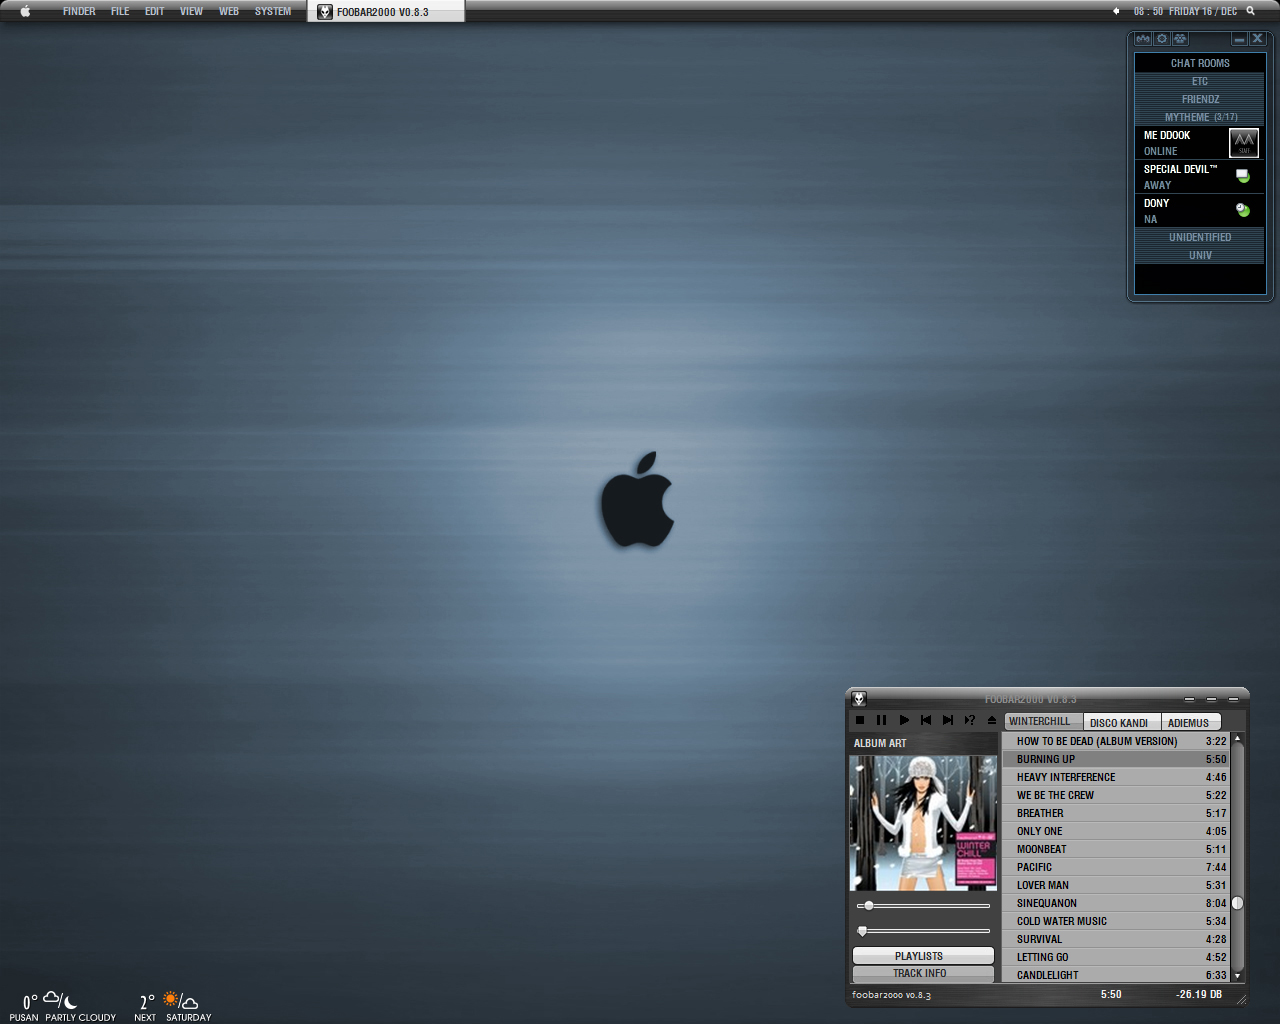Click the resize grip in player corner

(1241, 998)
